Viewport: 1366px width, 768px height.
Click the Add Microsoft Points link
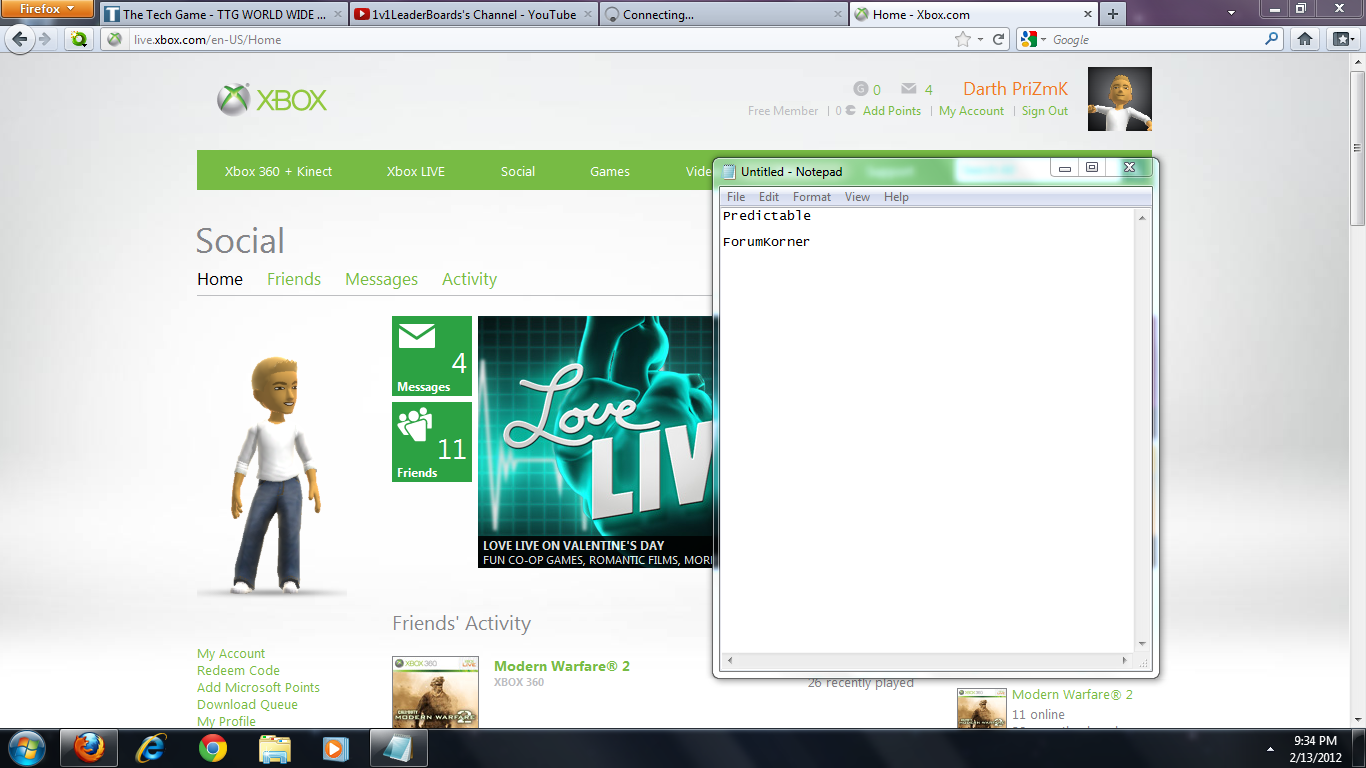click(x=258, y=687)
